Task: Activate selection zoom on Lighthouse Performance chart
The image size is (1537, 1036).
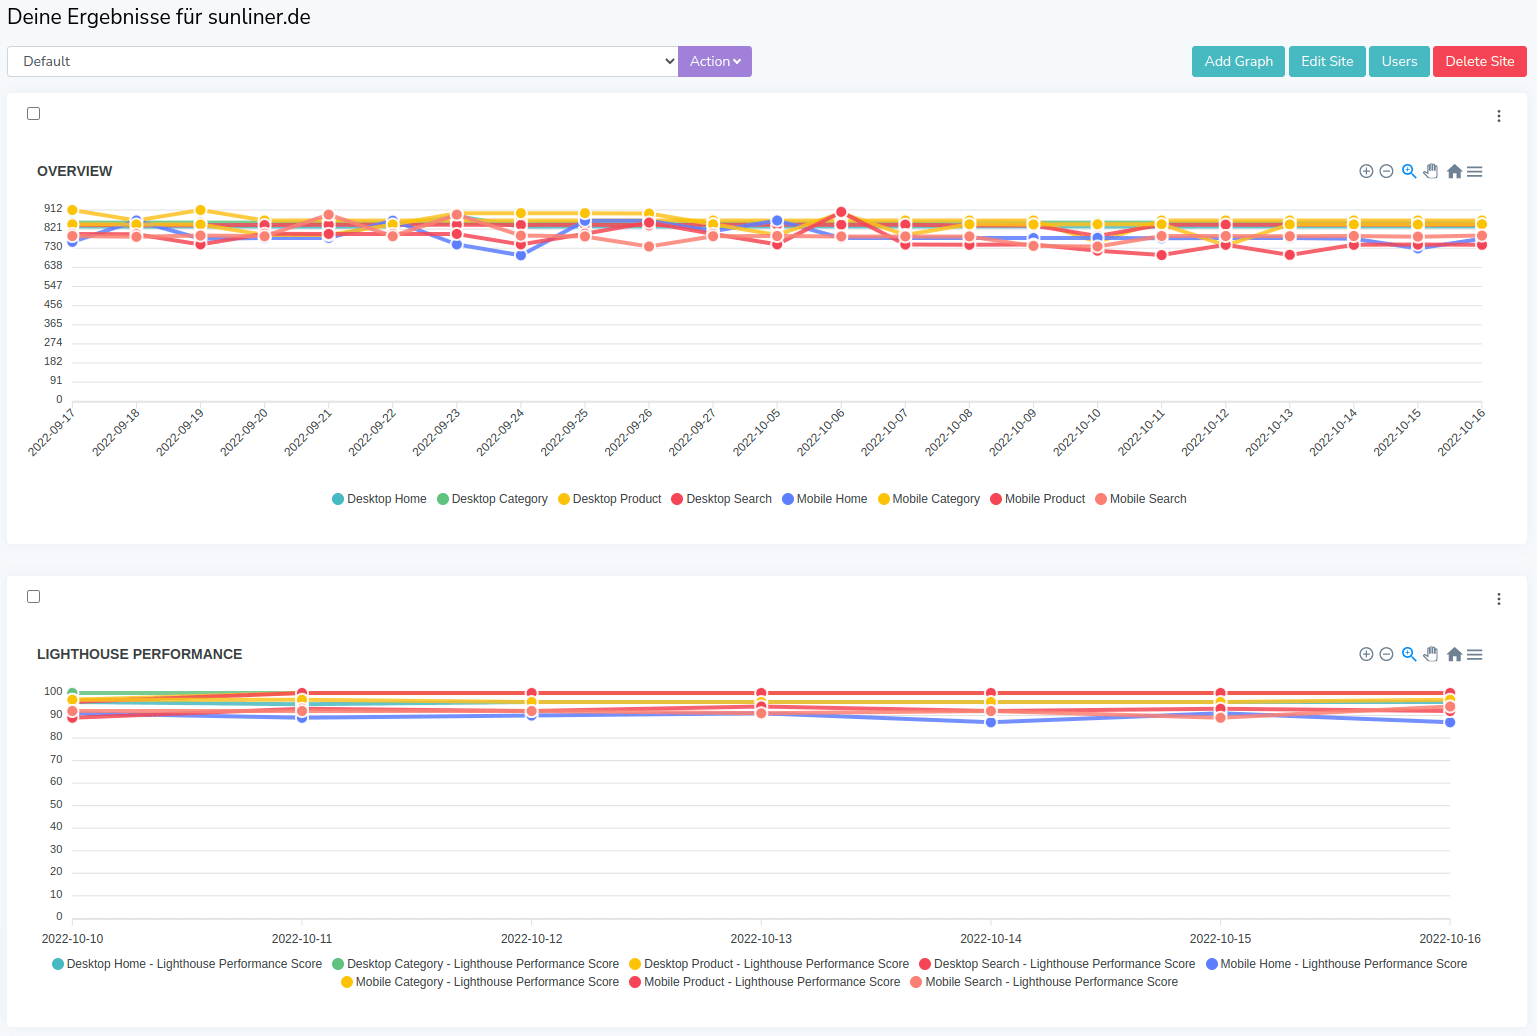Action: point(1409,654)
